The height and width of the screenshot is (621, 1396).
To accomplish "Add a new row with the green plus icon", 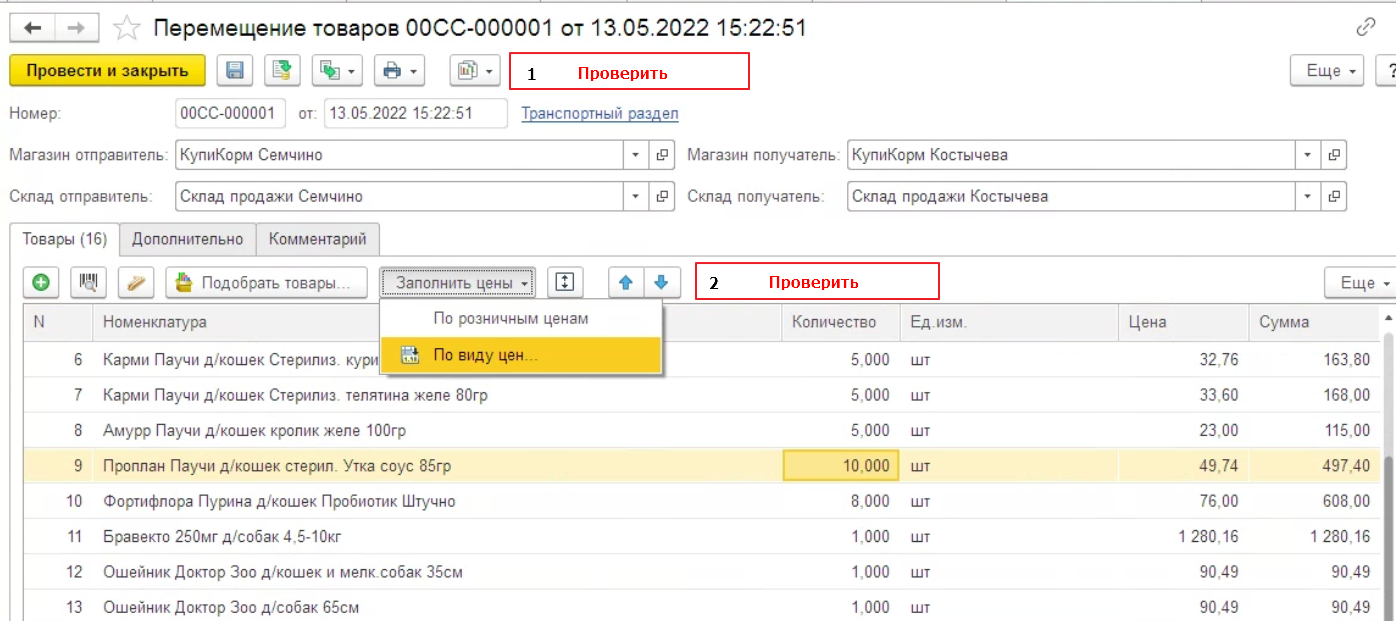I will pos(41,283).
